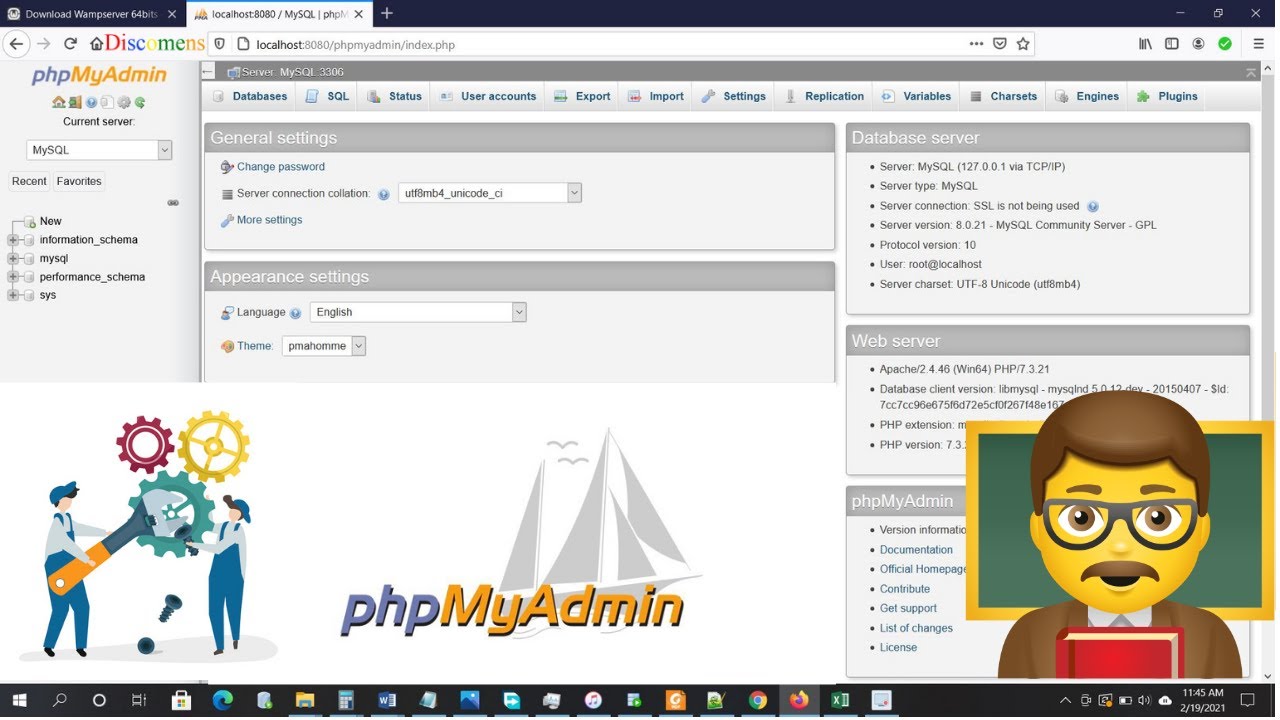Screen dimensions: 1280x720
Task: Open Firefox account icon
Action: 1198,44
